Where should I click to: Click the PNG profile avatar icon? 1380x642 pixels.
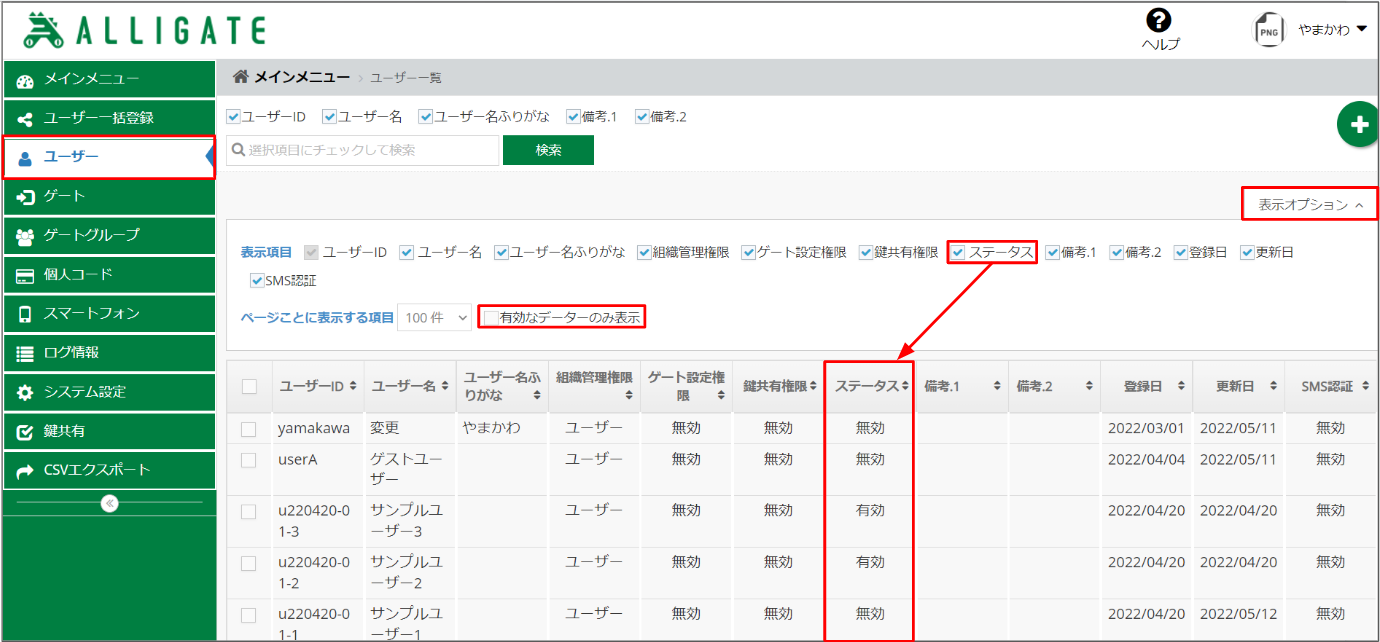click(x=1269, y=30)
